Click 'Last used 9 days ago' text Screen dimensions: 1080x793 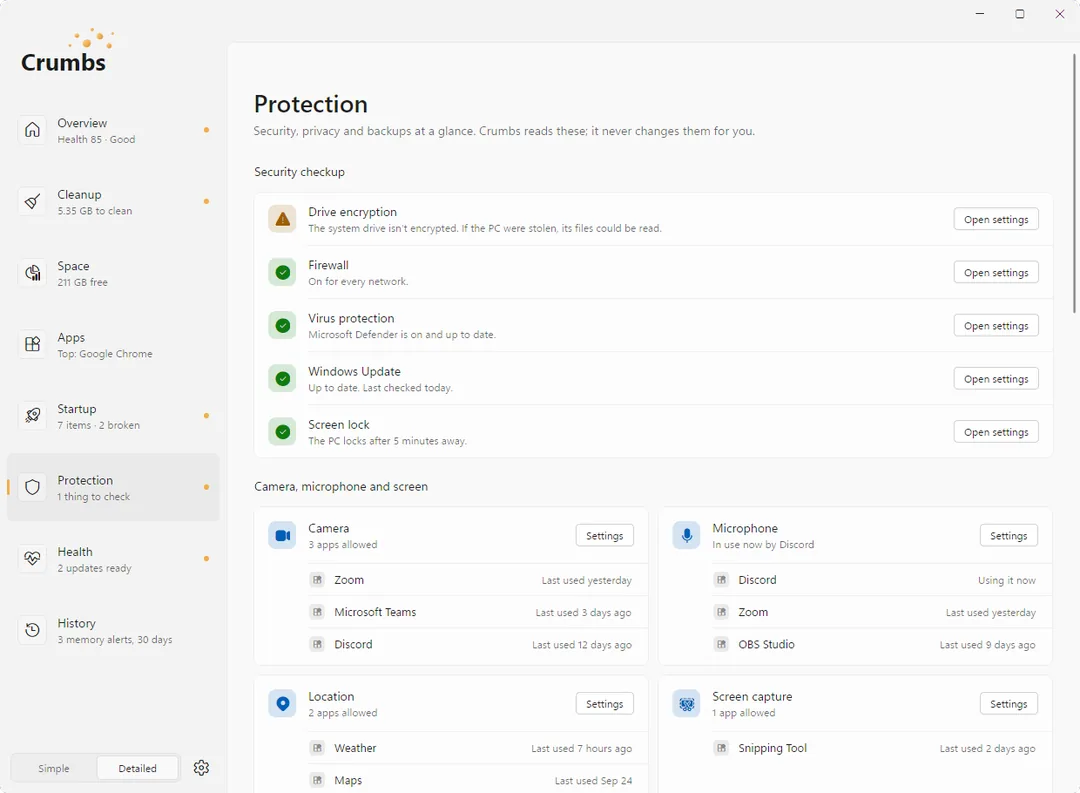pos(987,645)
